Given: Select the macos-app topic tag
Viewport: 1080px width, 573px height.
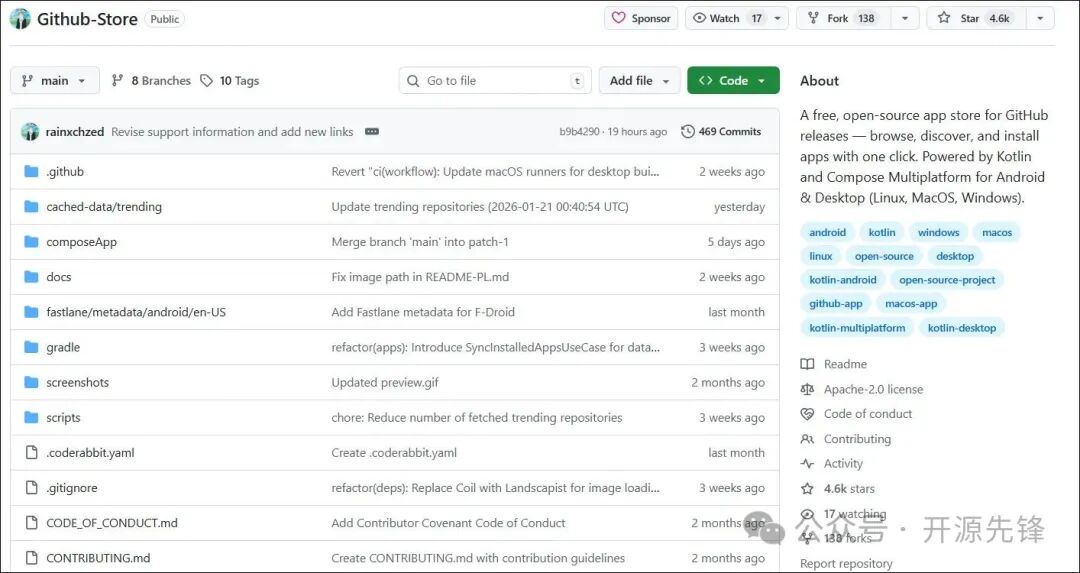Looking at the screenshot, I should coord(911,303).
